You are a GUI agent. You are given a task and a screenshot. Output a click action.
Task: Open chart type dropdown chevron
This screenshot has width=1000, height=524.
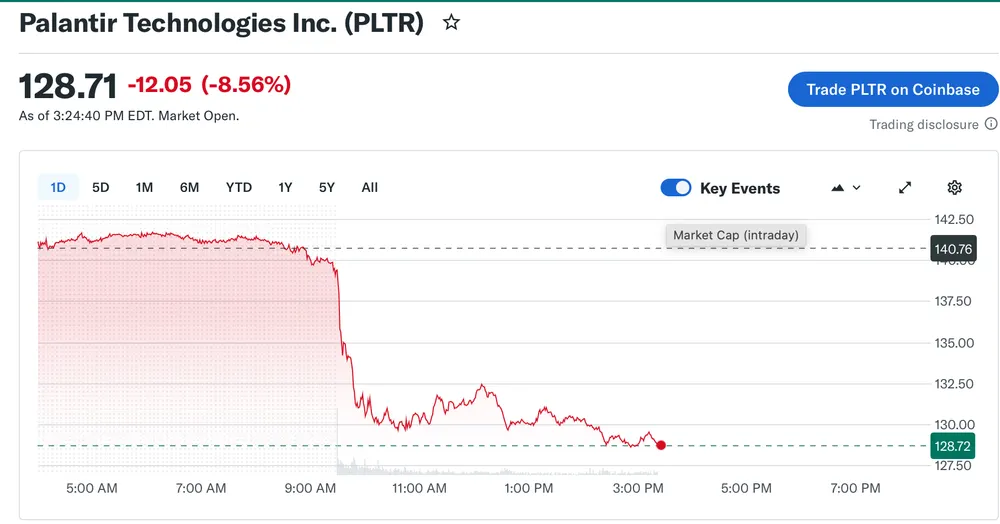tap(857, 188)
